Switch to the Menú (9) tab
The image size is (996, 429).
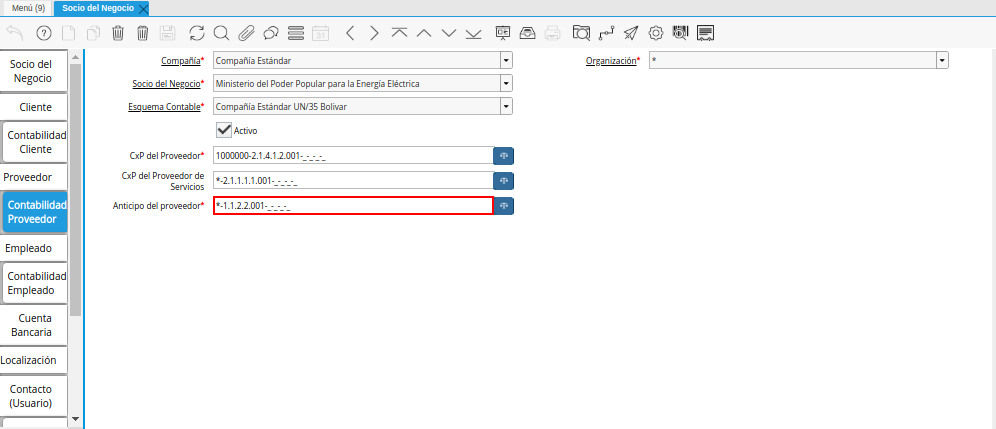tap(28, 8)
